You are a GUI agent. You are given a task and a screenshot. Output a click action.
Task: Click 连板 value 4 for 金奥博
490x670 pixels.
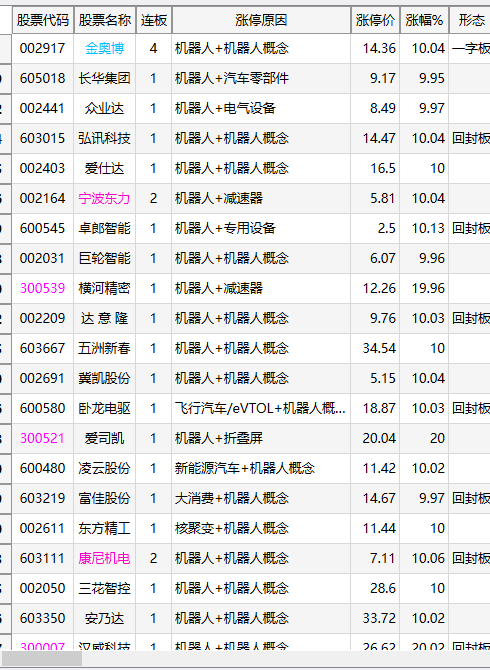(x=153, y=48)
